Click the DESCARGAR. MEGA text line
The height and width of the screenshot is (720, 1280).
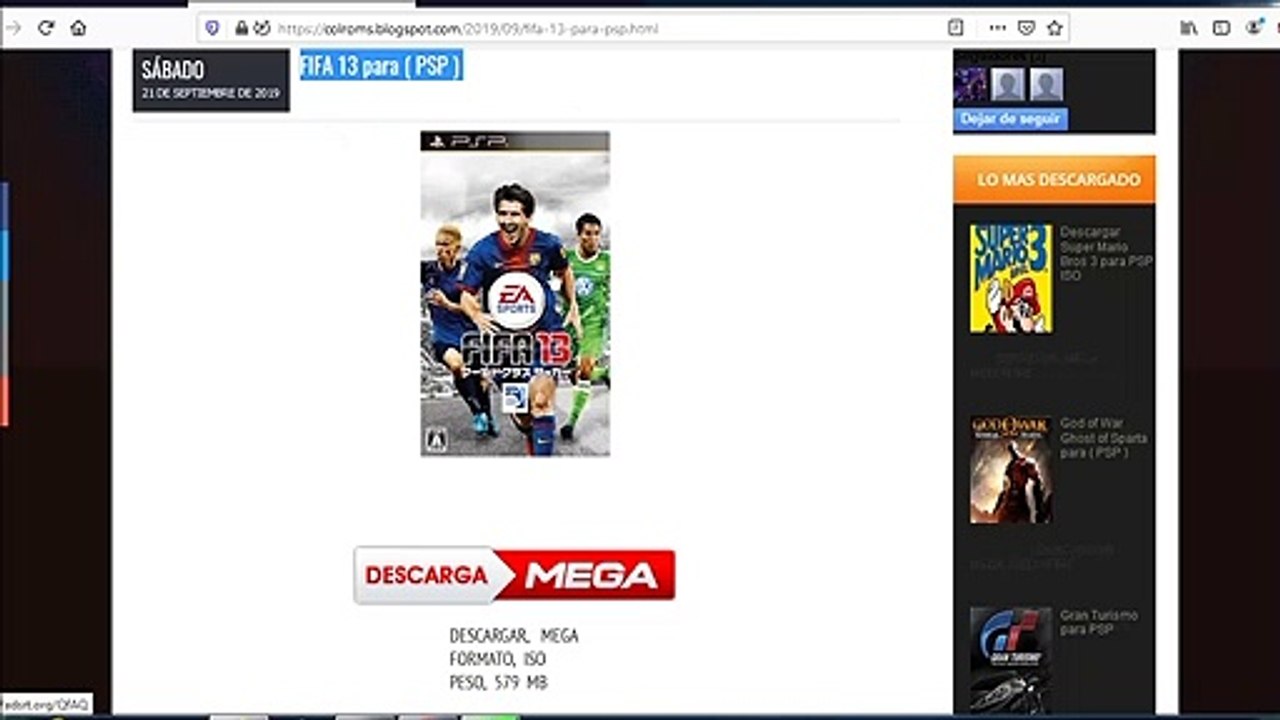[514, 636]
